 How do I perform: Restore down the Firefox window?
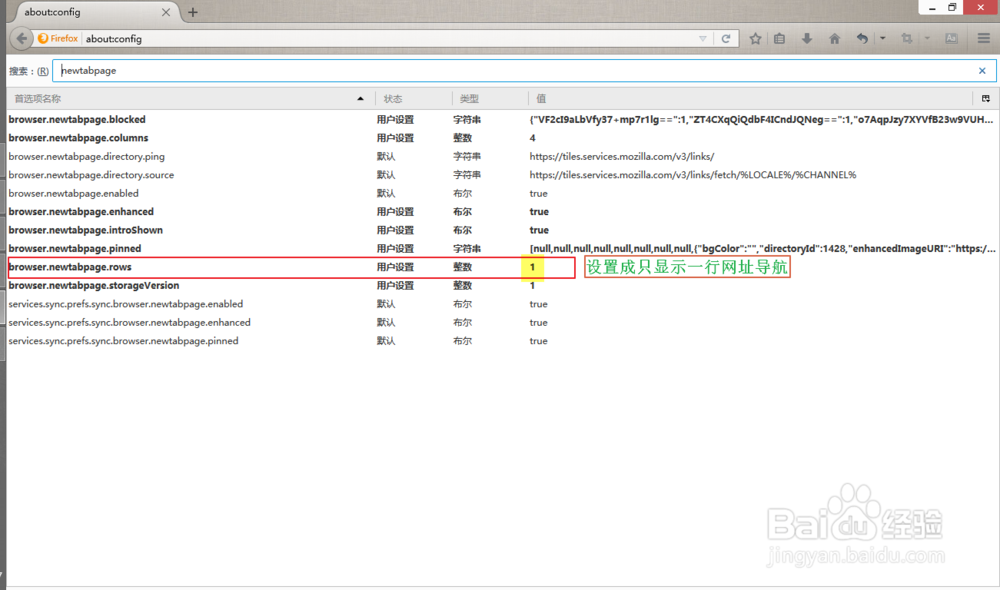[952, 8]
